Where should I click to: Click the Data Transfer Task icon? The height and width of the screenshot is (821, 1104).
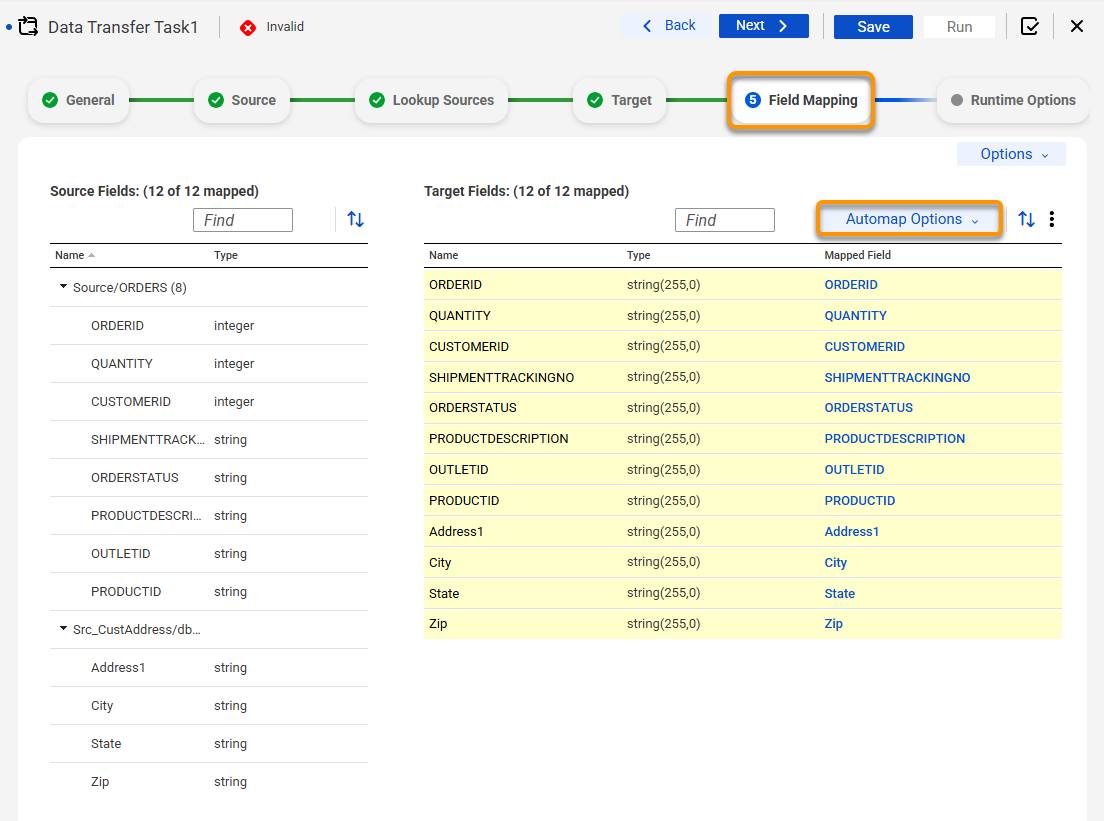[x=28, y=27]
